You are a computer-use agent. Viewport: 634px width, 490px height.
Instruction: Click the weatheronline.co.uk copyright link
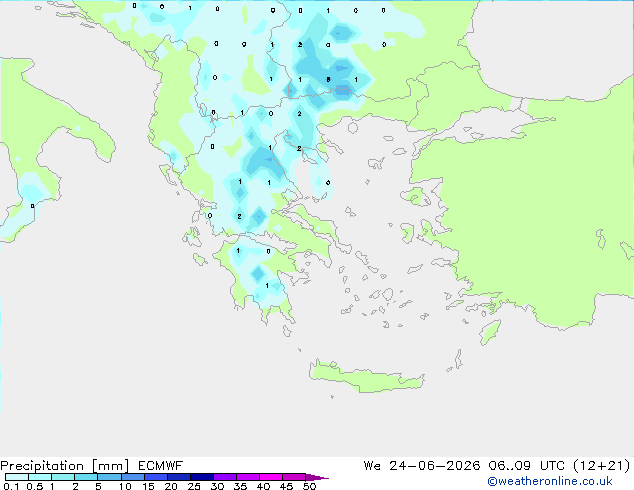point(550,481)
